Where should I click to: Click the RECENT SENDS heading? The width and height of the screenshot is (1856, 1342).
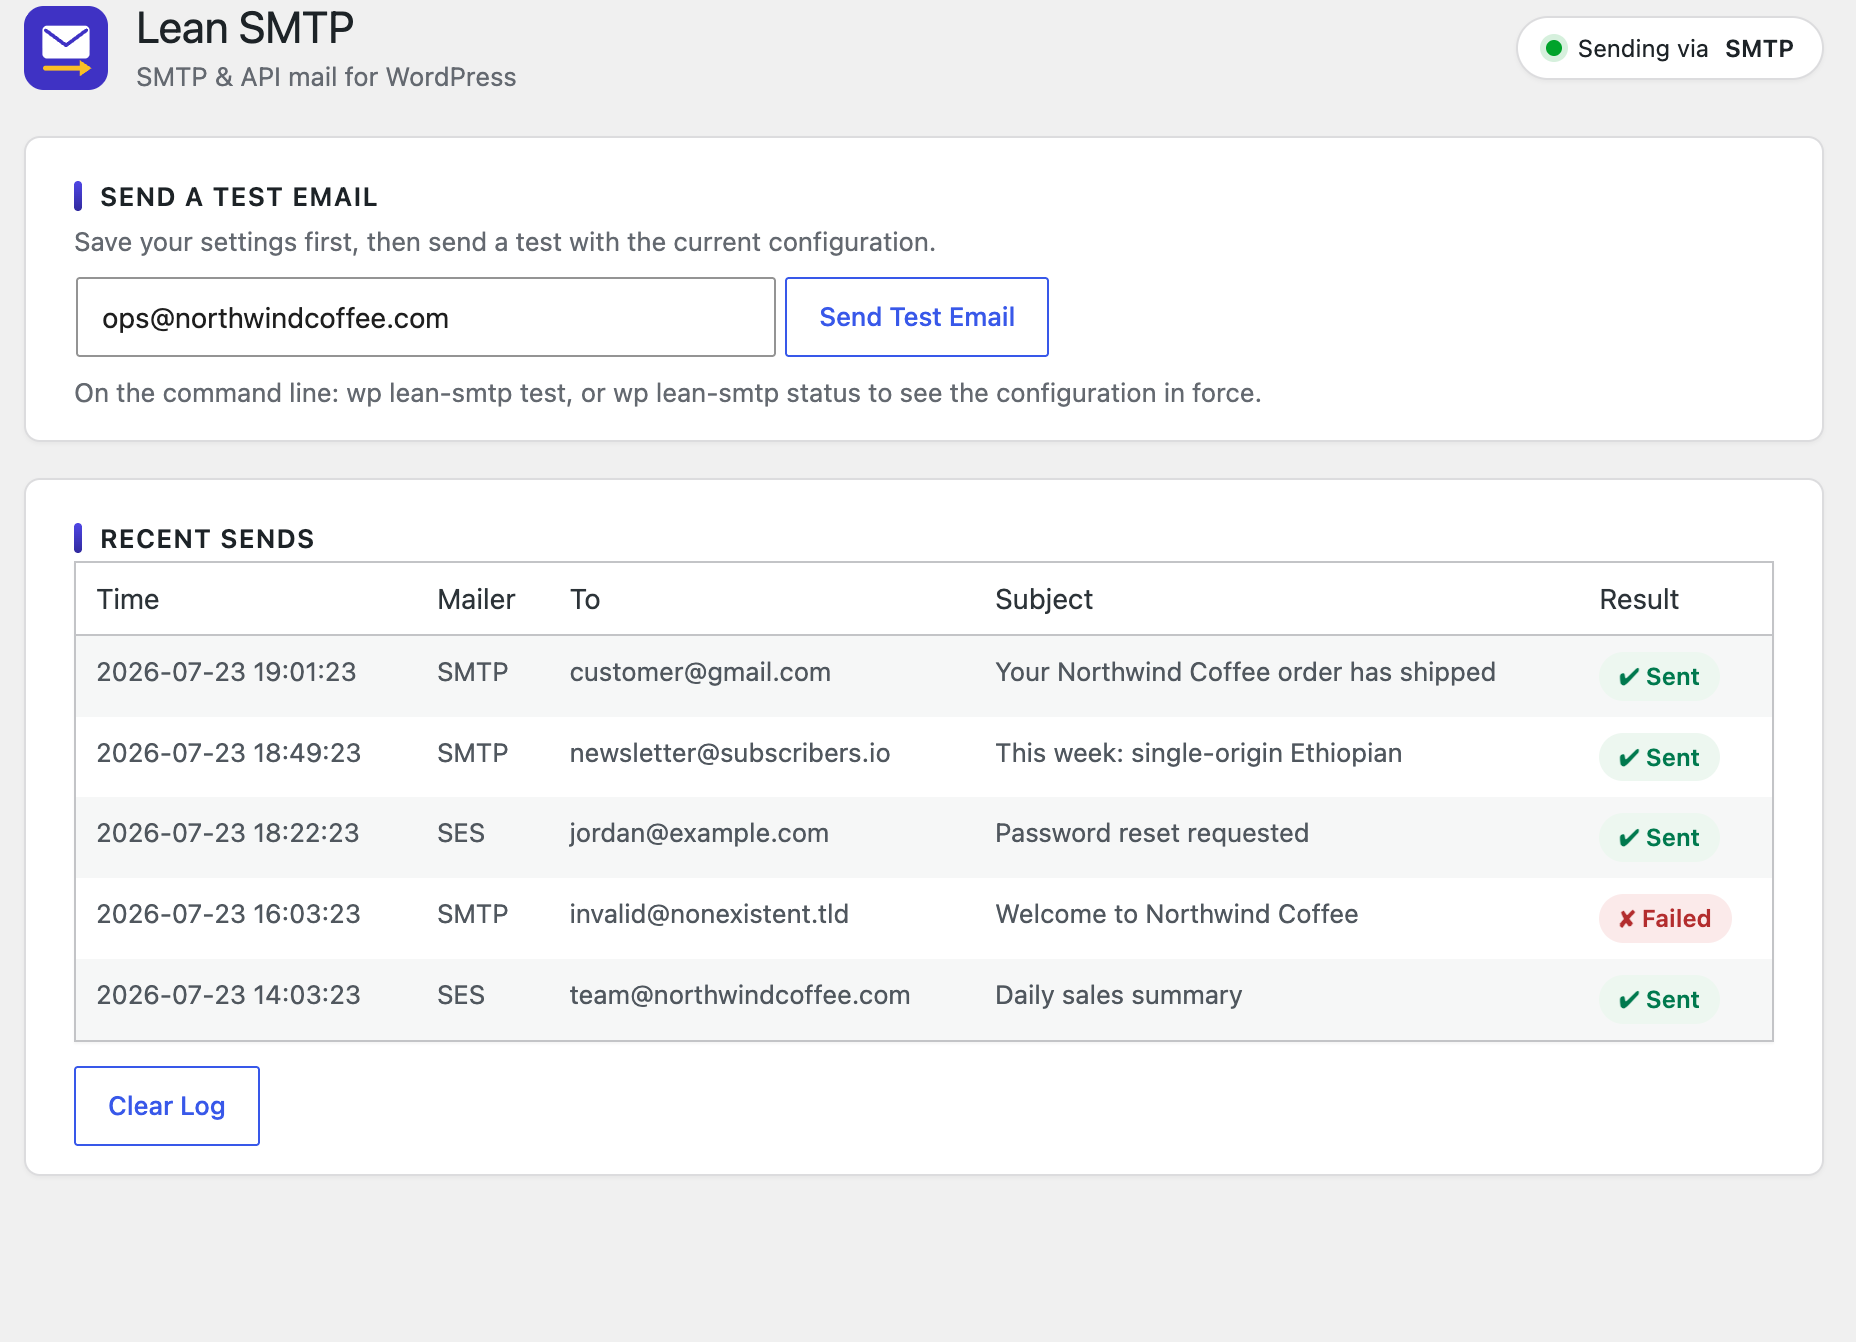pos(207,539)
